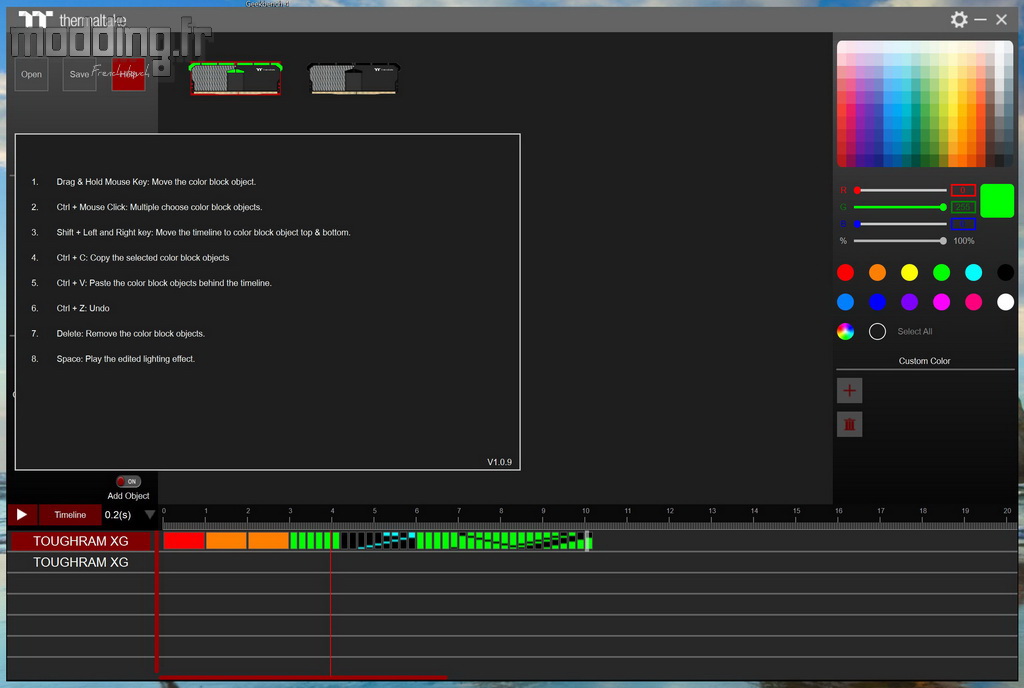Choose the pink preset color dot
This screenshot has height=688, width=1024.
point(973,302)
